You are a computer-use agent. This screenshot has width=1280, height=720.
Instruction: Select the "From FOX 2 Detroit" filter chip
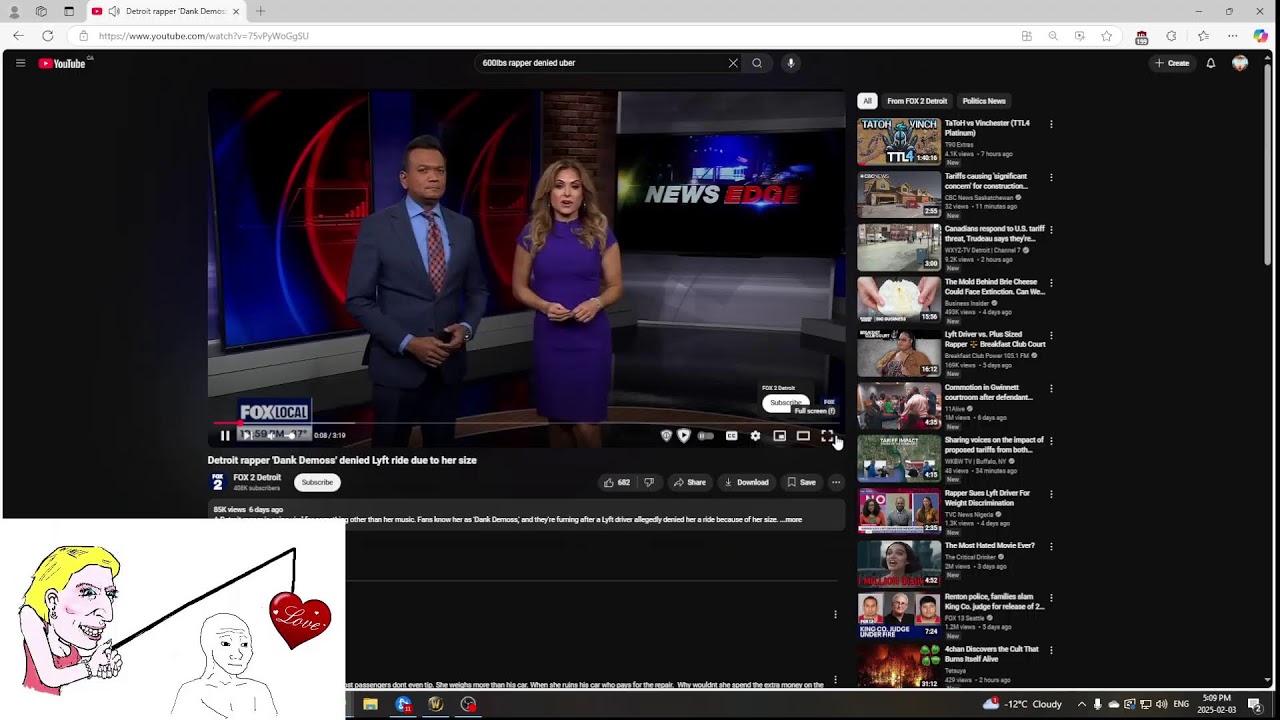point(916,101)
